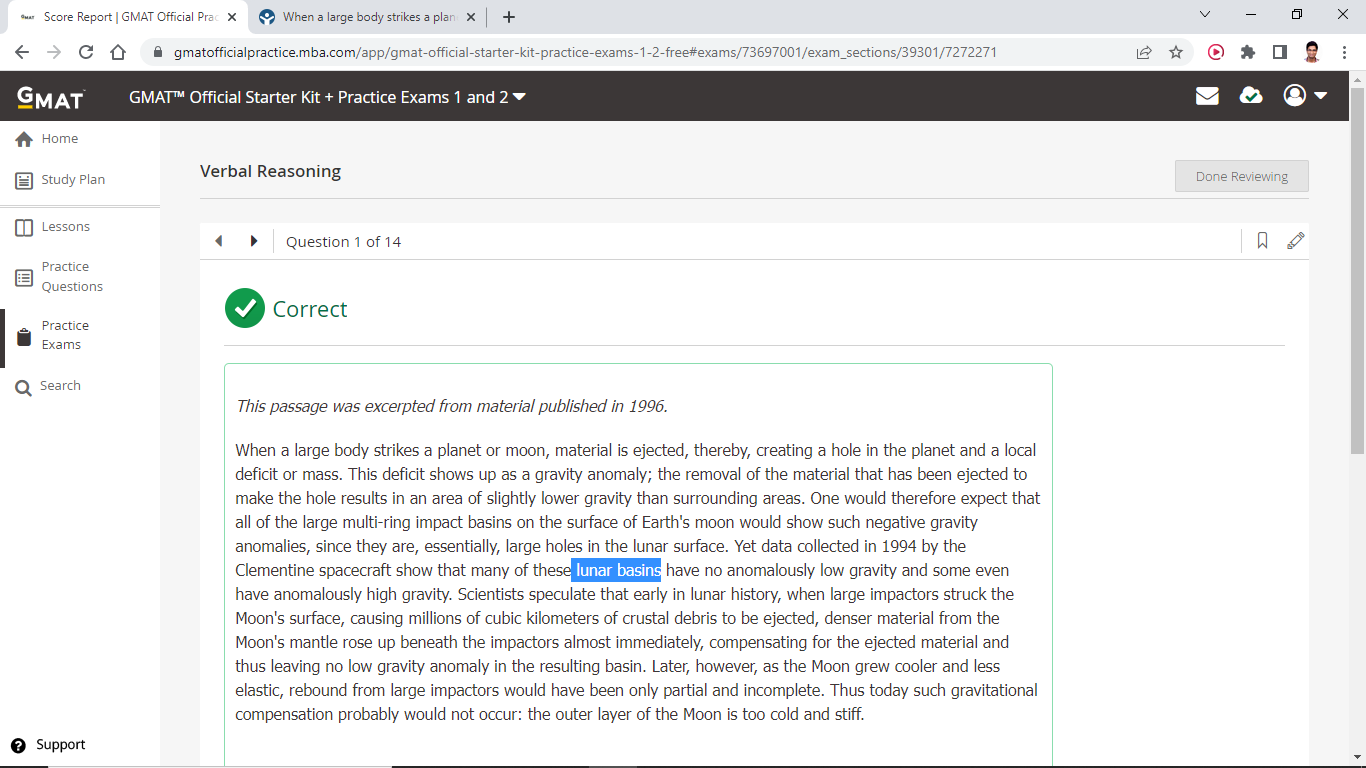Open the Chrome tab search chevron
Screen dimensions: 1366x768
pos(1204,15)
